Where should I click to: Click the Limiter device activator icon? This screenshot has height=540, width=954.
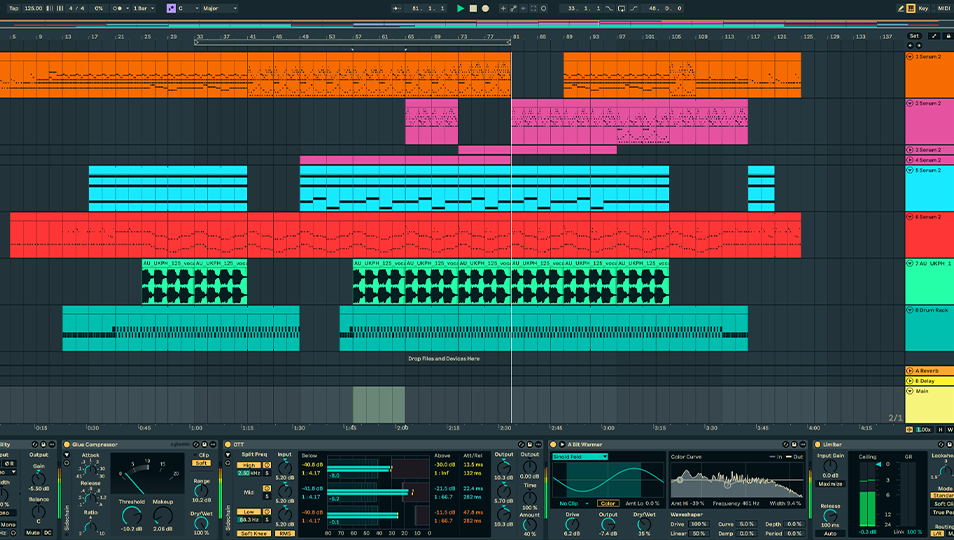(817, 444)
